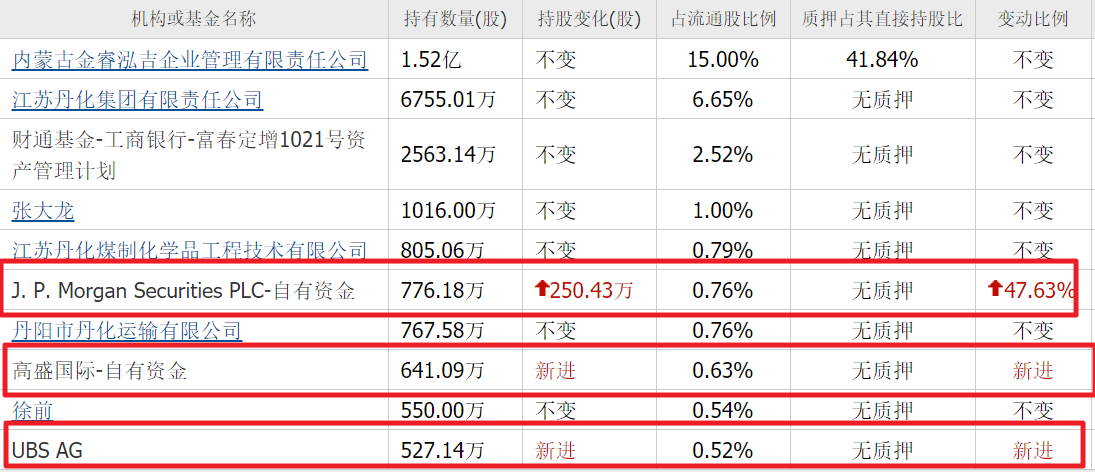Open 内蒙古金睿泓吉企业管理有限责任公司 link
Screen dimensions: 1095x472
(x=190, y=60)
